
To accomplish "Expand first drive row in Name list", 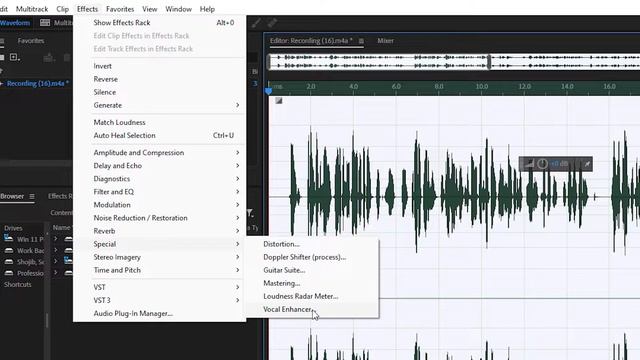I will tap(56, 239).
